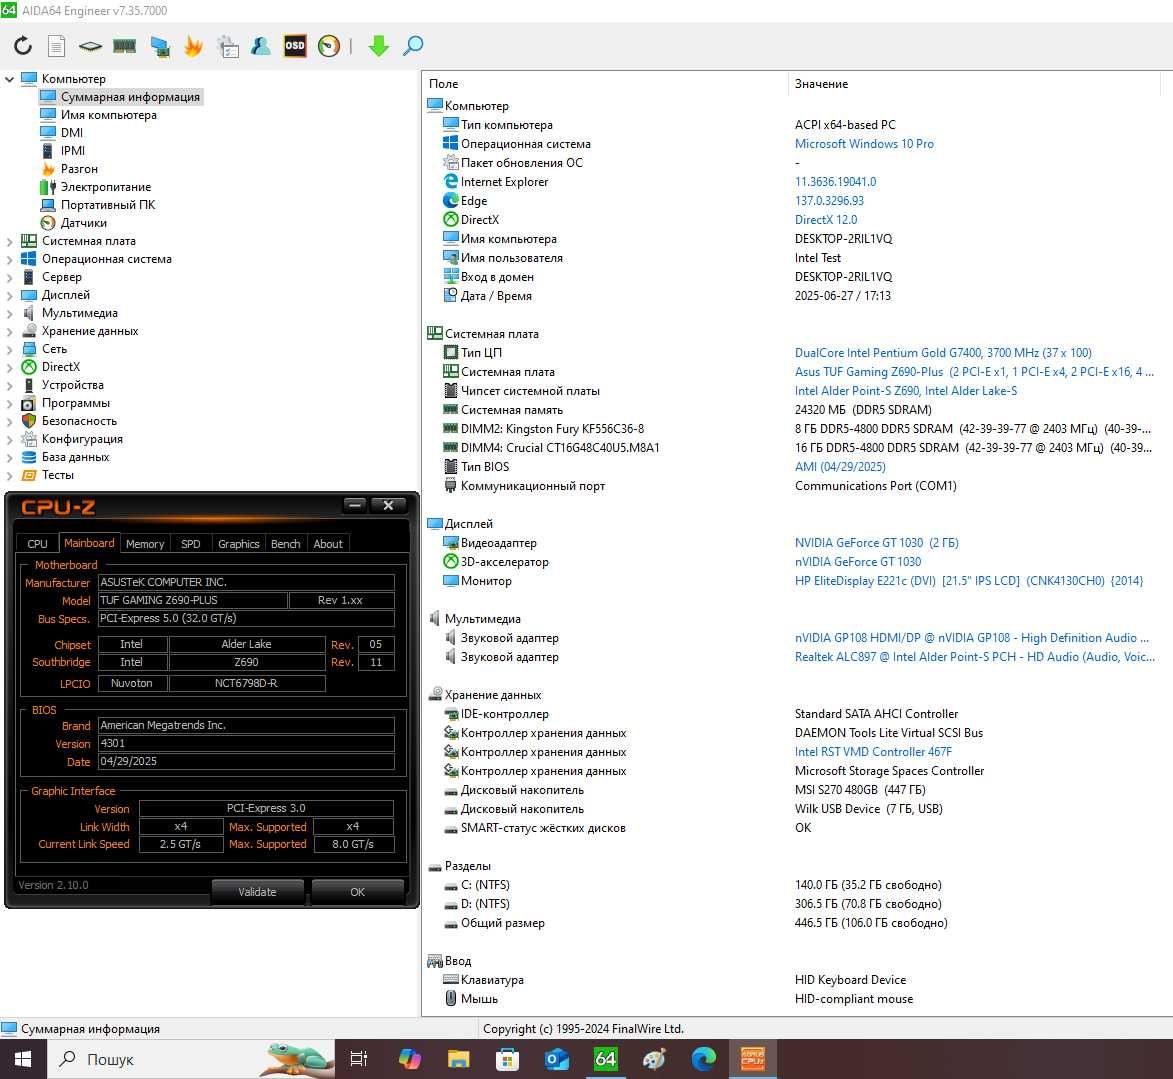Click the magnifier search toolbar icon
The image size is (1173, 1079).
click(413, 46)
